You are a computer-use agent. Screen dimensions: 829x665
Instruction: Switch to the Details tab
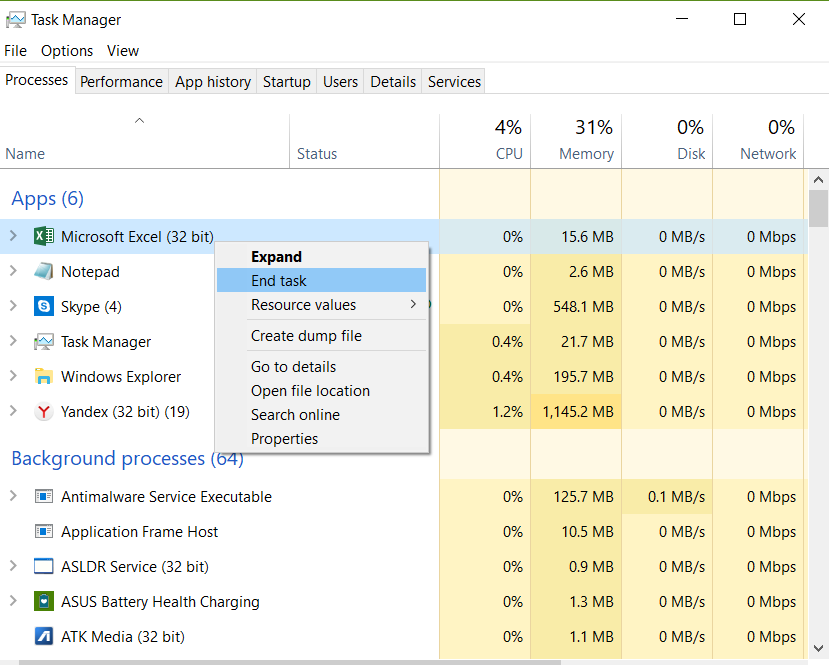pos(393,81)
